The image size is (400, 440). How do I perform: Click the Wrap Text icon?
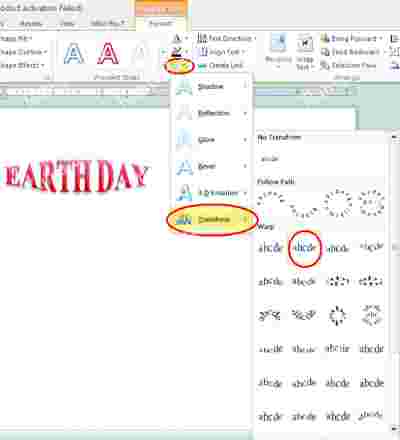click(x=305, y=52)
